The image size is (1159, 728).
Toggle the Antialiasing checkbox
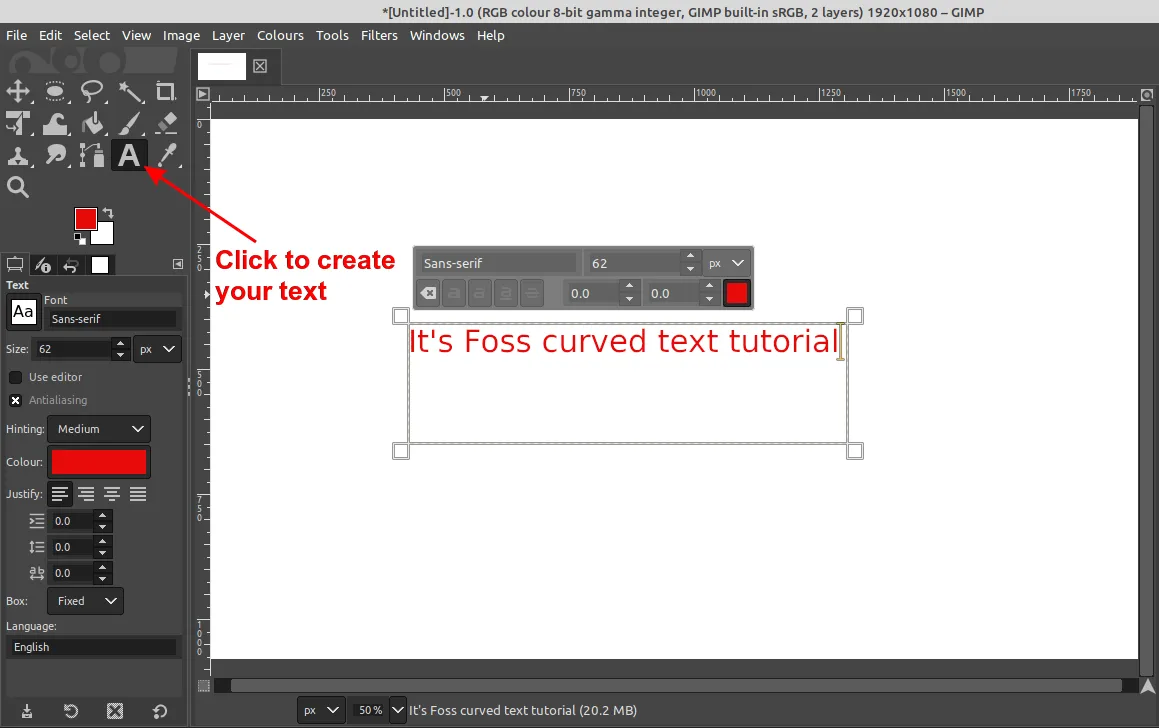pos(16,400)
